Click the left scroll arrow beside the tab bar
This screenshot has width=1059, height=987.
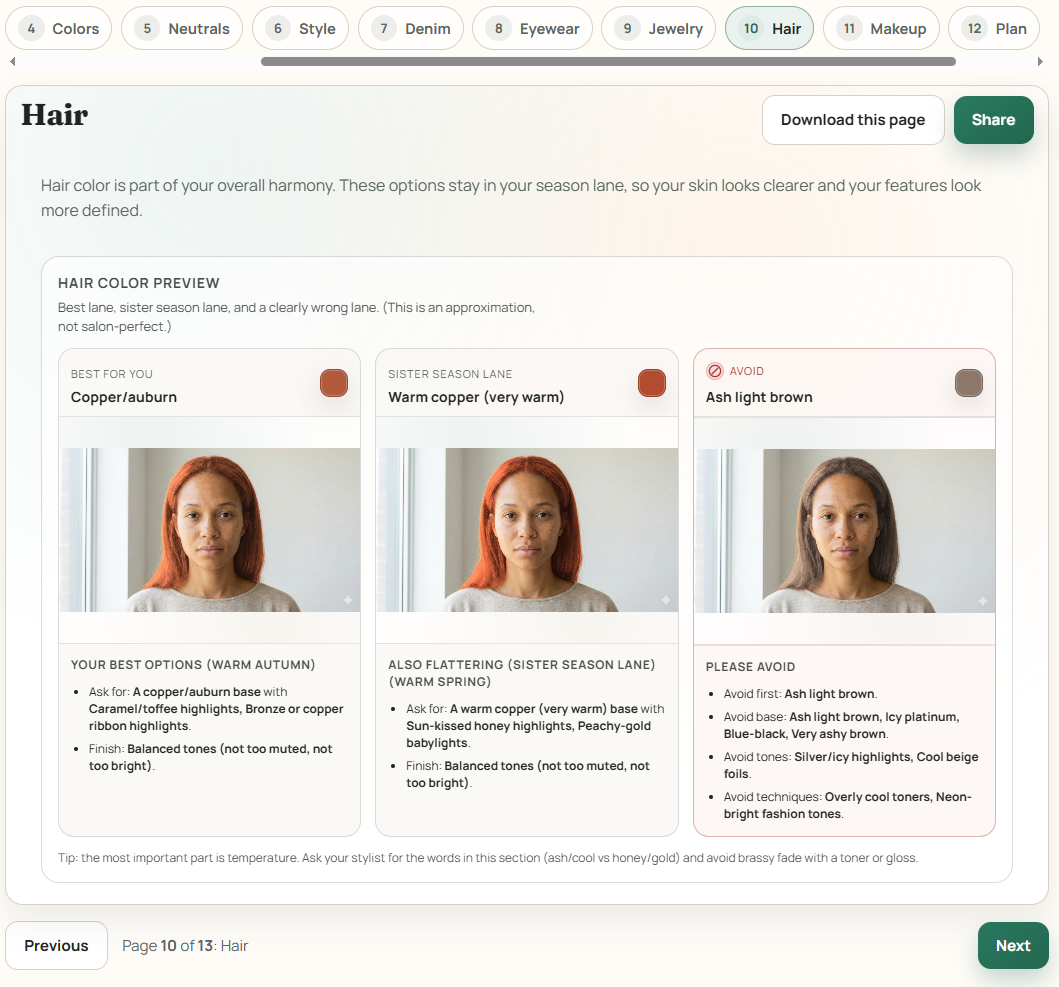[x=12, y=60]
